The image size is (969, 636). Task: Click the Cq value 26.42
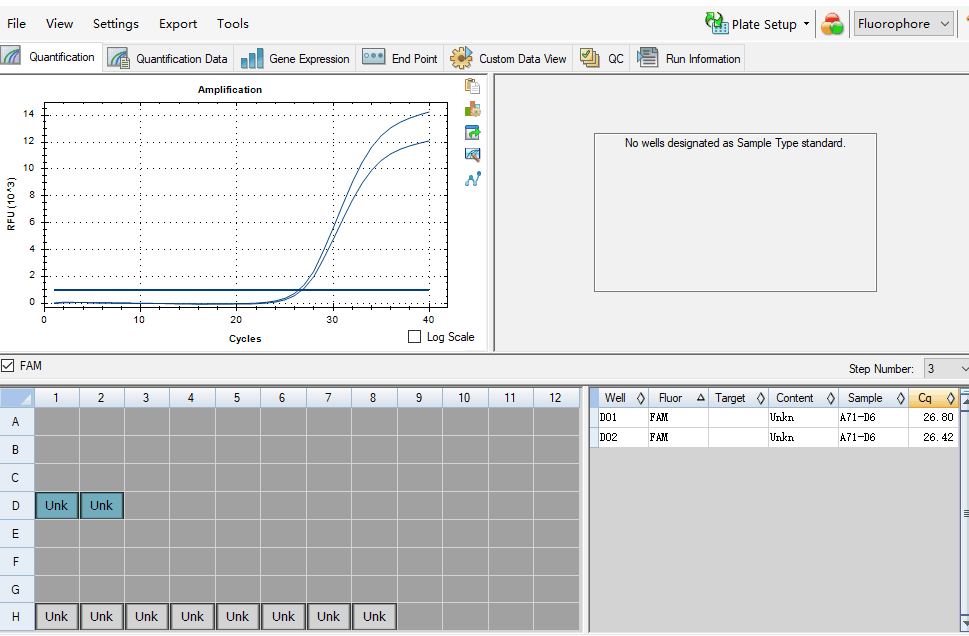pos(938,437)
